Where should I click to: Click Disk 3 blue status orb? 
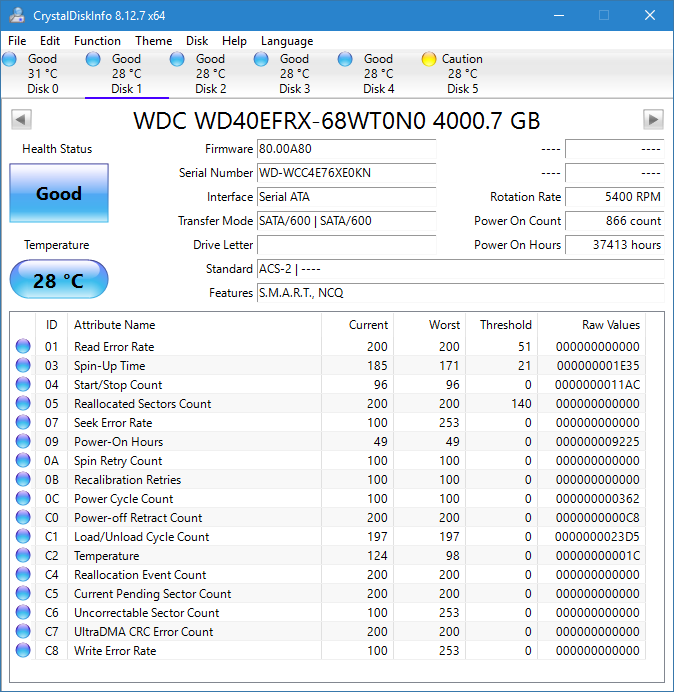(261, 59)
